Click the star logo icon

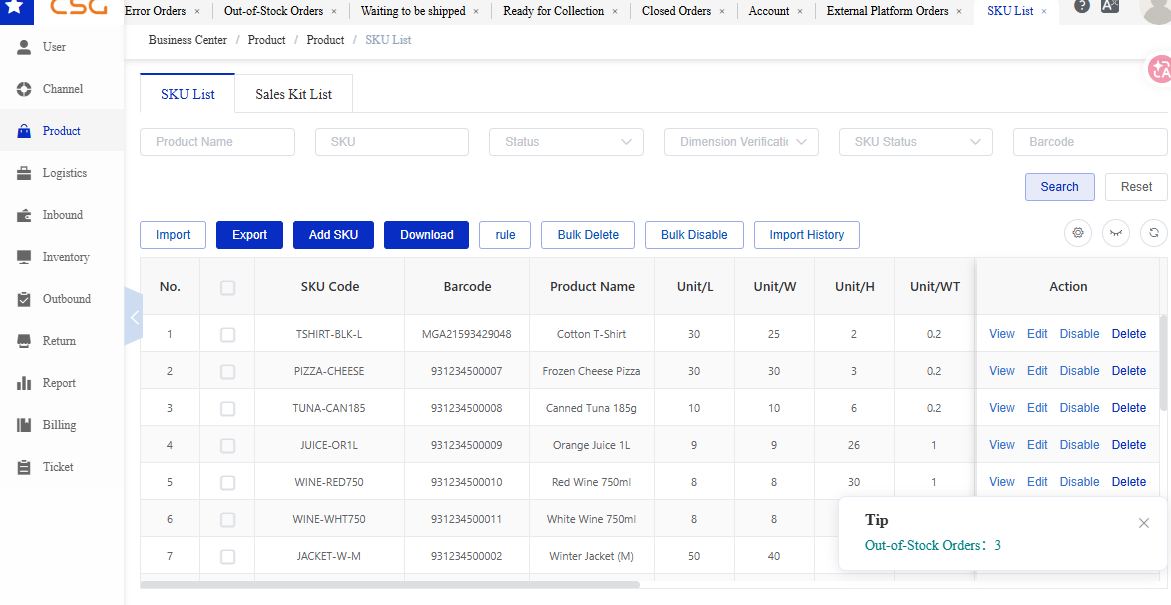pos(16,7)
